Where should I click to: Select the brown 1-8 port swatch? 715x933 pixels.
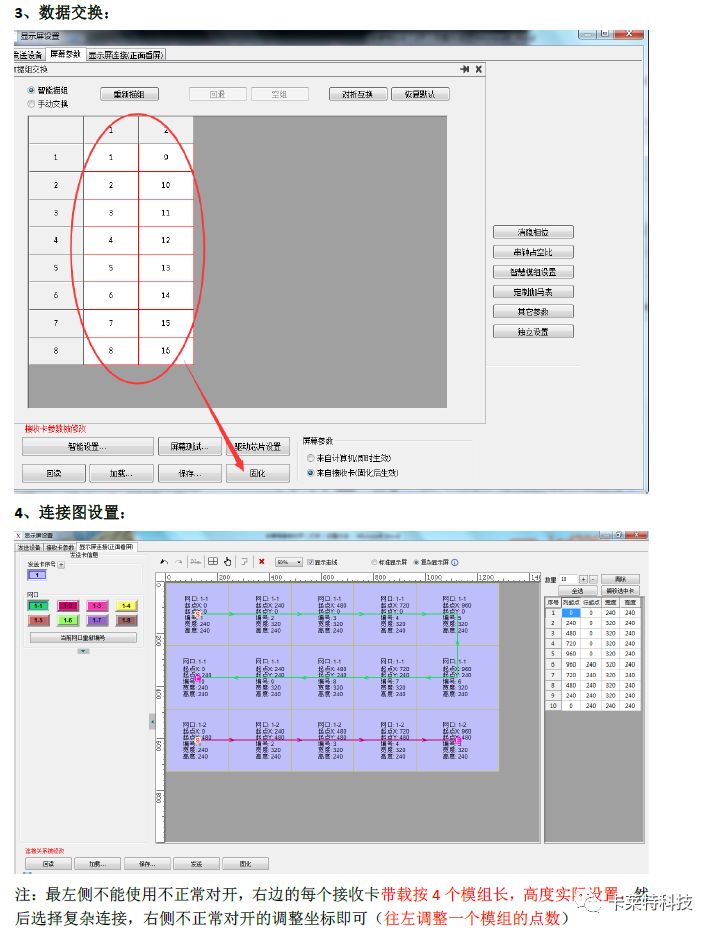126,620
